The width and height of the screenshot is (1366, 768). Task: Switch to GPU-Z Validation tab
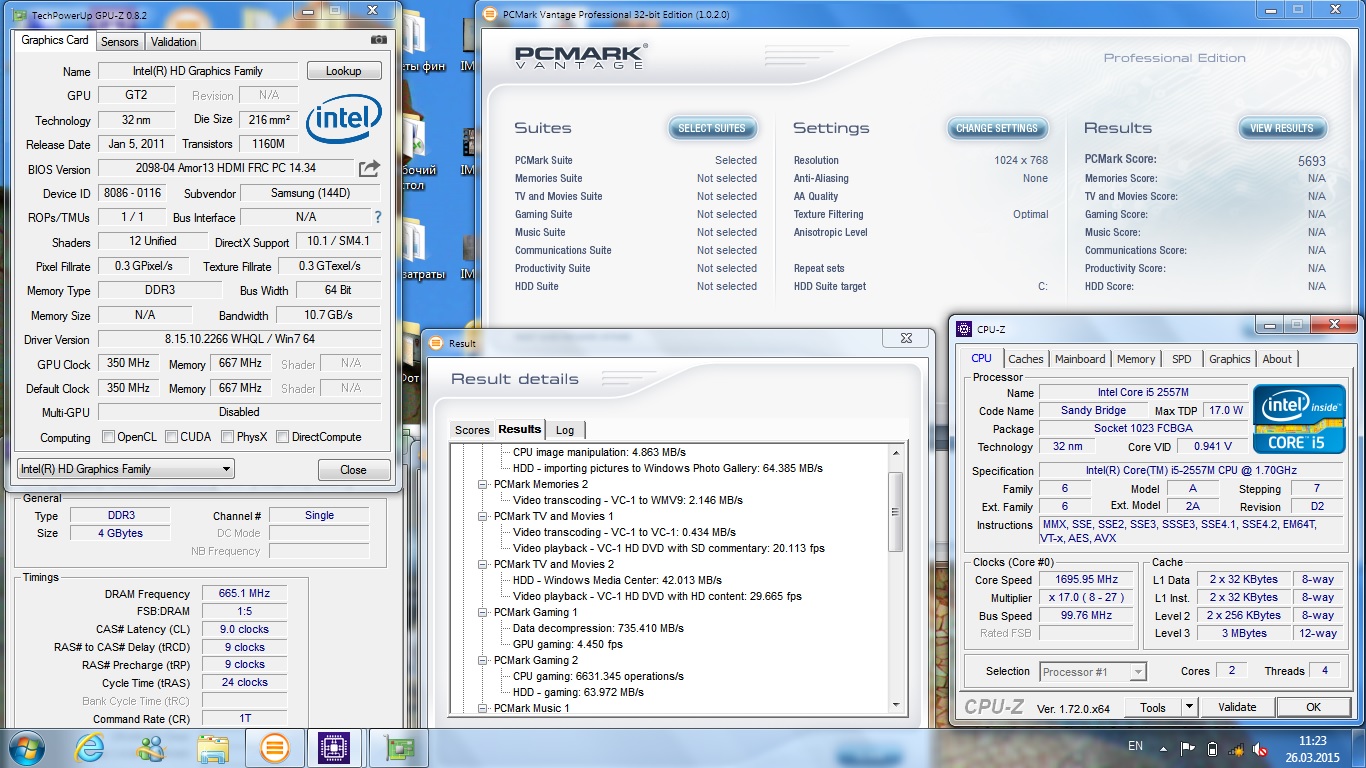[174, 42]
